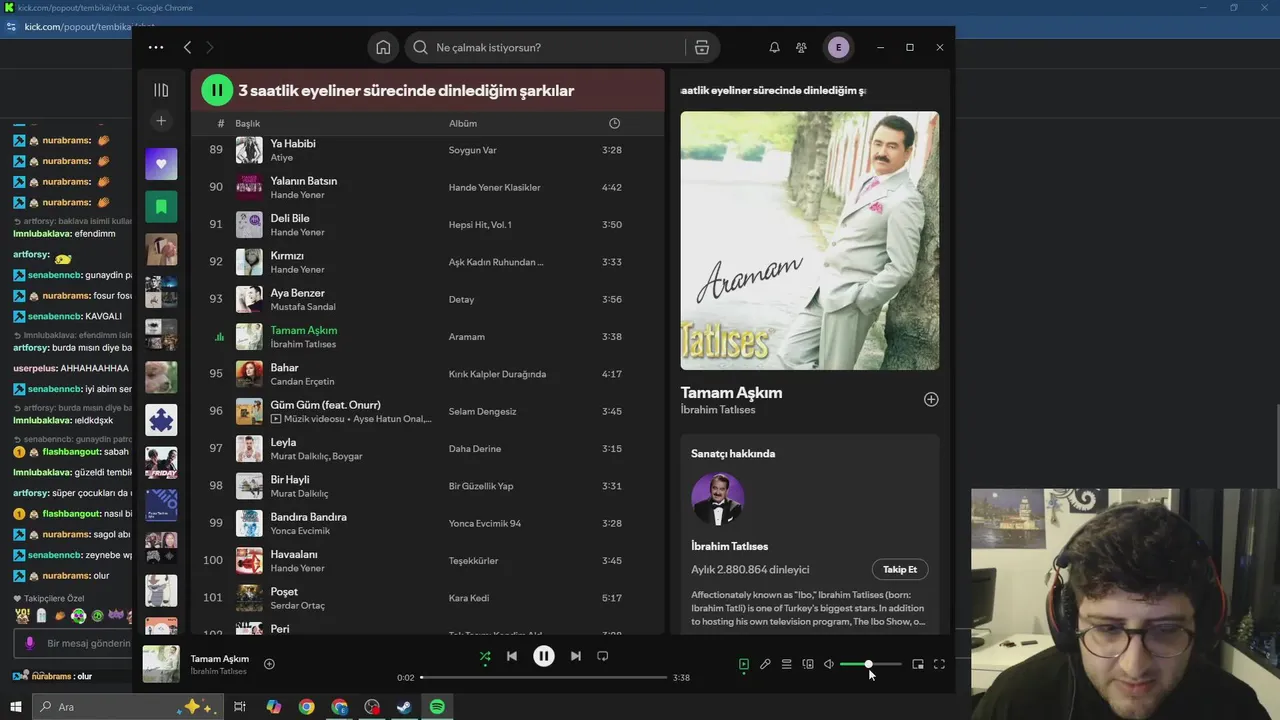Open the Windows Start button
This screenshot has height=720, width=1280.
16,707
